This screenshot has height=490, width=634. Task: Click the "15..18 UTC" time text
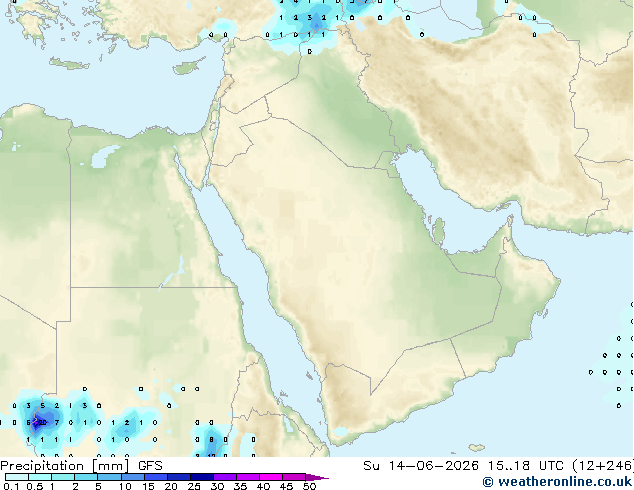click(x=526, y=466)
